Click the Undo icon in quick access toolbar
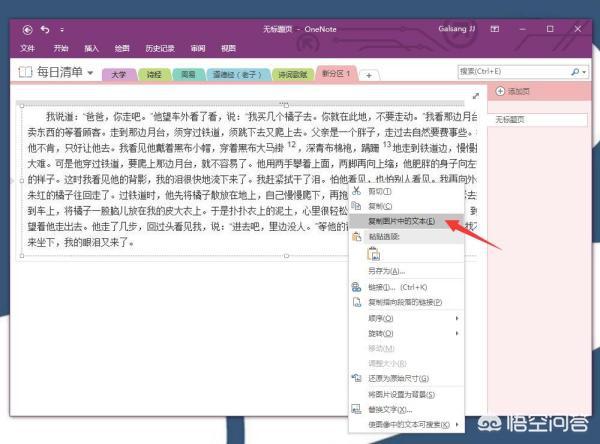Image resolution: width=600 pixels, height=444 pixels. click(x=45, y=29)
